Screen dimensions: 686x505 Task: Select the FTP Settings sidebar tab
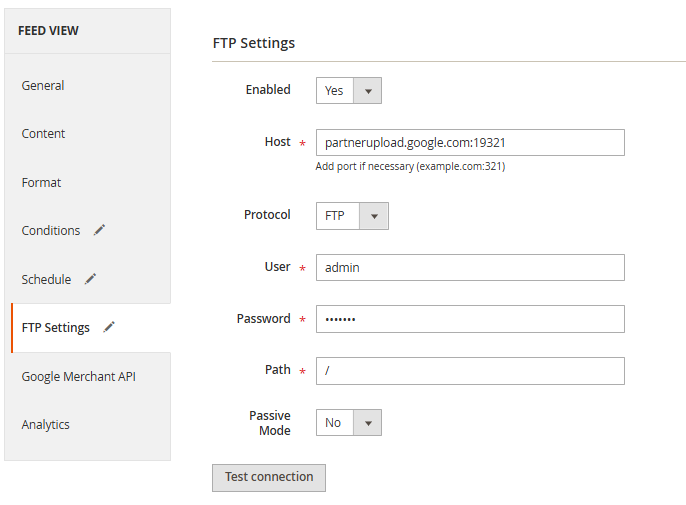(x=56, y=328)
